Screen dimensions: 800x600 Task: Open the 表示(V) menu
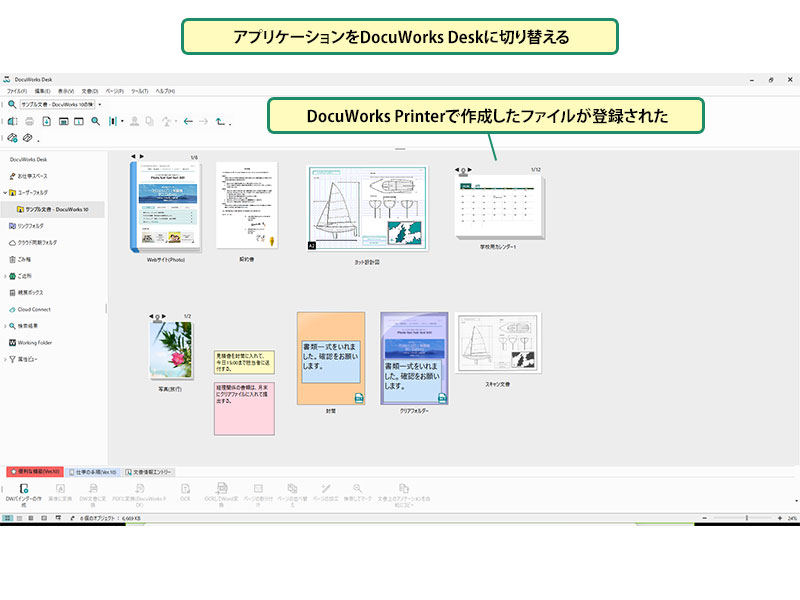(x=66, y=91)
